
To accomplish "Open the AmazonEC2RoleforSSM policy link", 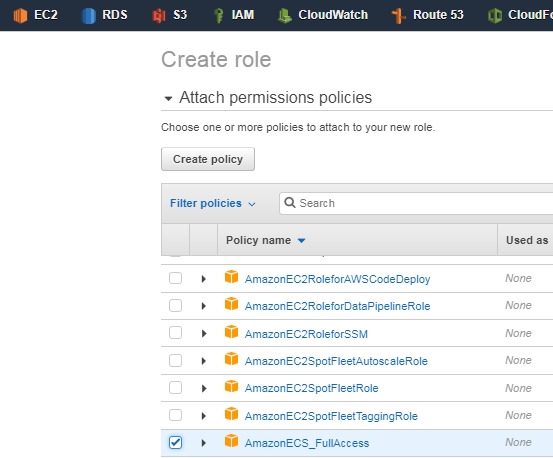I will pos(306,334).
